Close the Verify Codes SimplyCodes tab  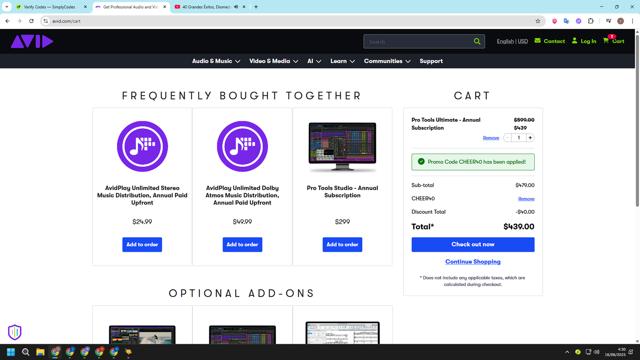85,7
